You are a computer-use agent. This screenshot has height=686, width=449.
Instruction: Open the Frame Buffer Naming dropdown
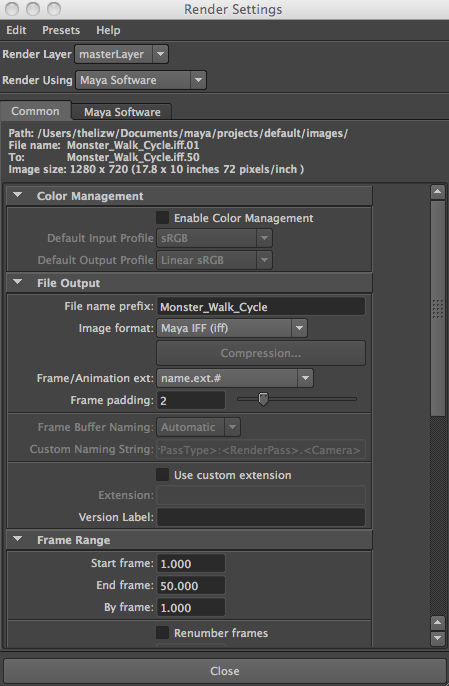pyautogui.click(x=199, y=427)
